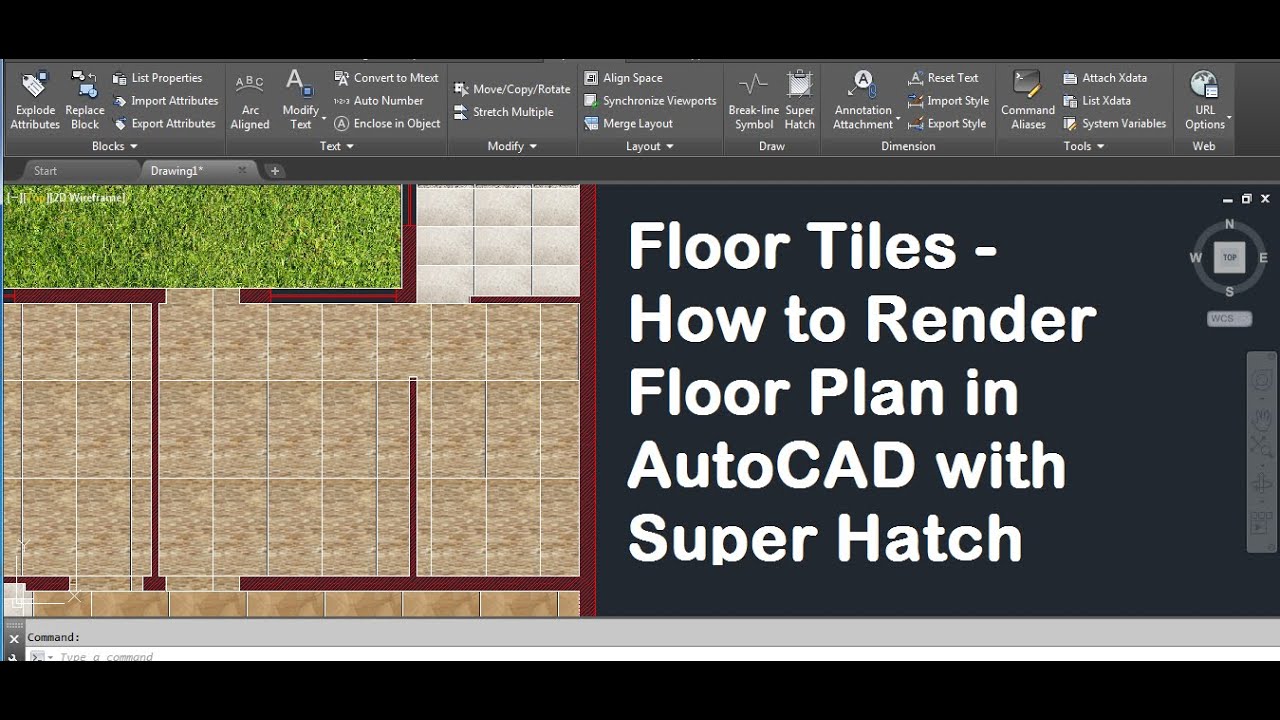Click Attach Xdata
The height and width of the screenshot is (720, 1280).
(x=1104, y=78)
